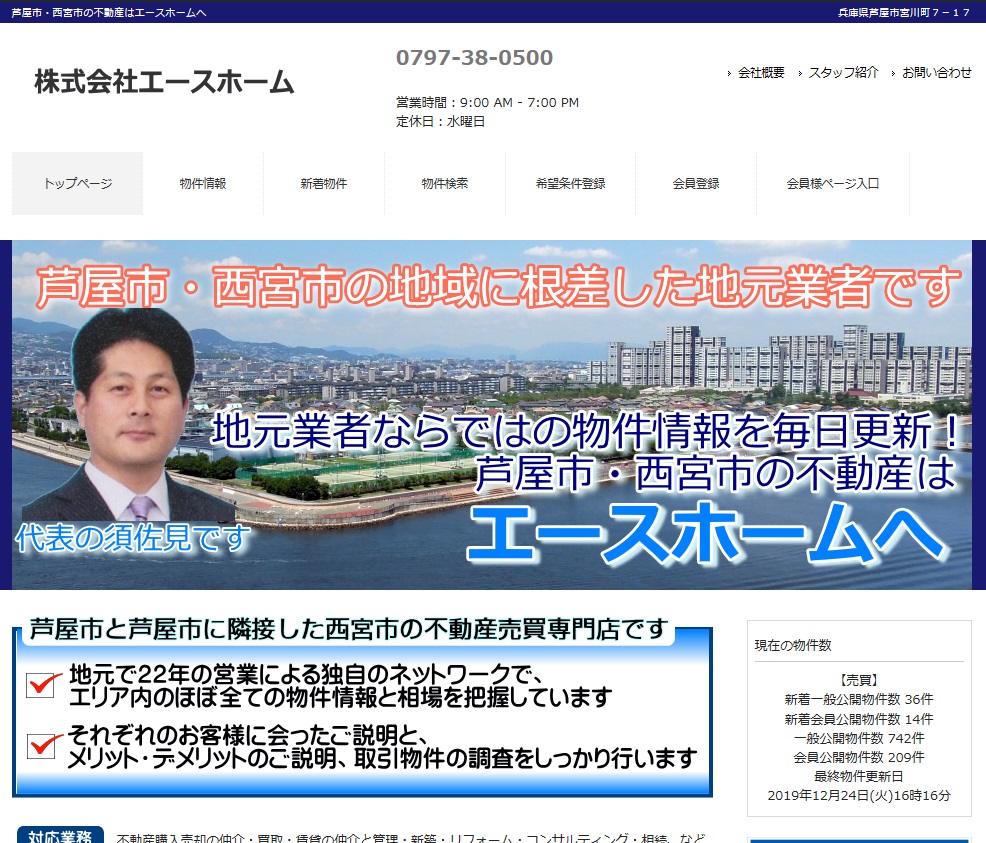
Task: Open the 会員登録 navigation item
Action: (695, 184)
